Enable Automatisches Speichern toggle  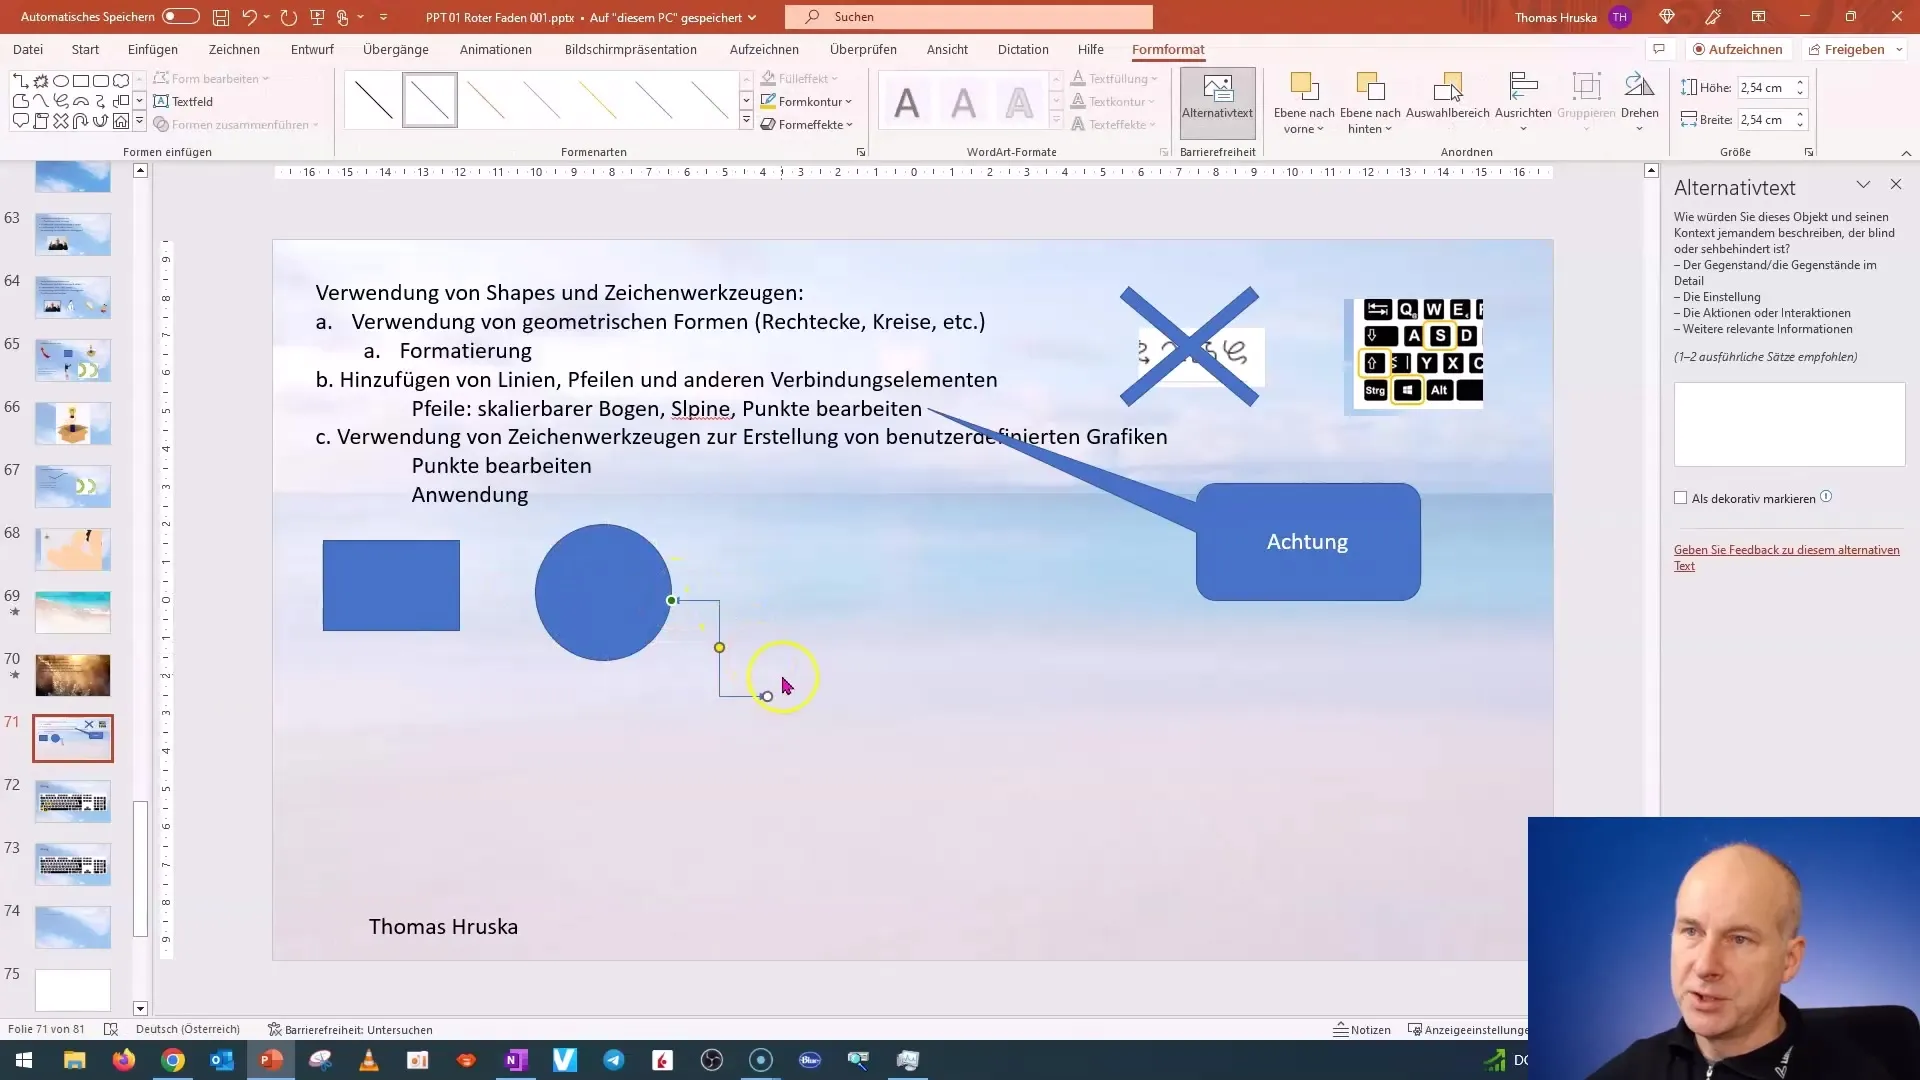[x=179, y=16]
